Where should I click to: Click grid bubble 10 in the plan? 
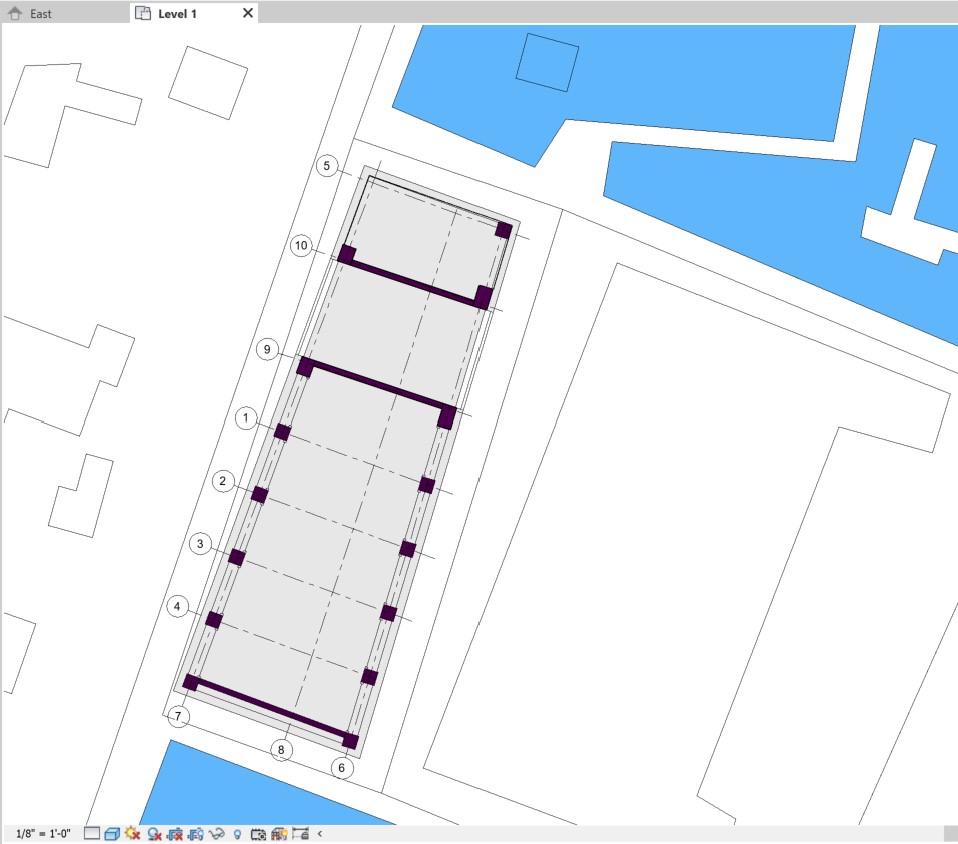300,245
